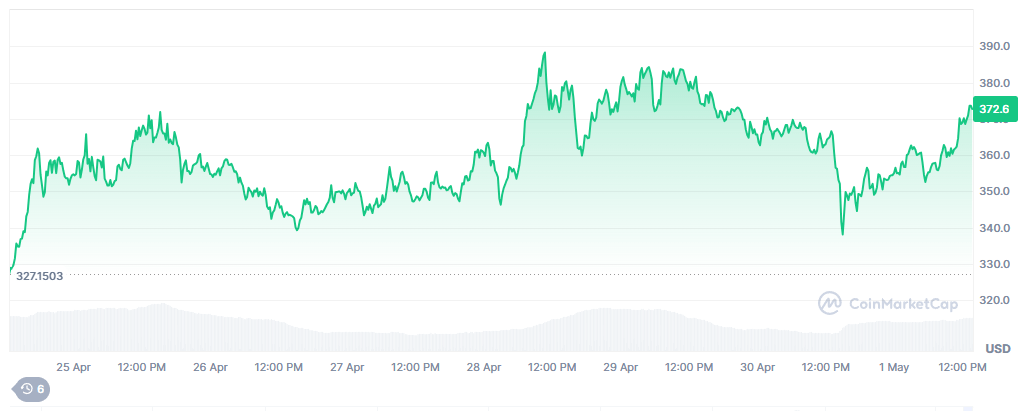Select the 26 Apr date label
1020x411 pixels.
[x=210, y=367]
